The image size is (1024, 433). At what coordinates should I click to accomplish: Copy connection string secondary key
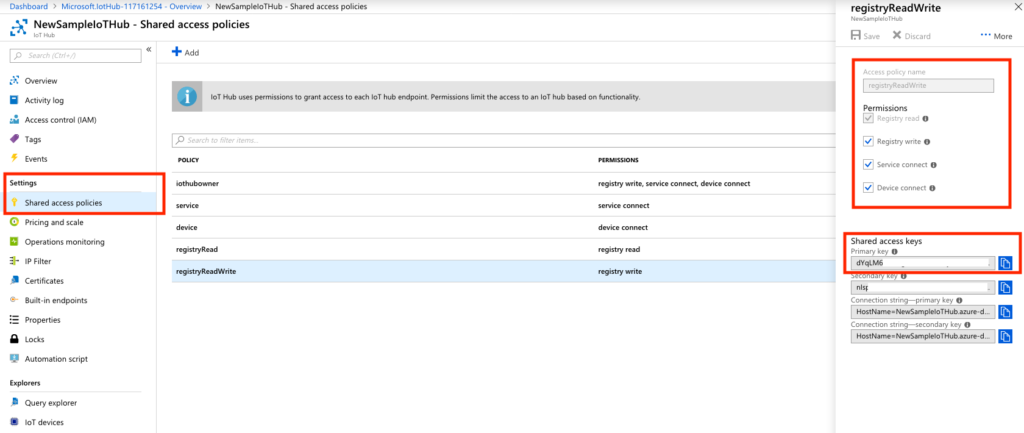click(1006, 336)
